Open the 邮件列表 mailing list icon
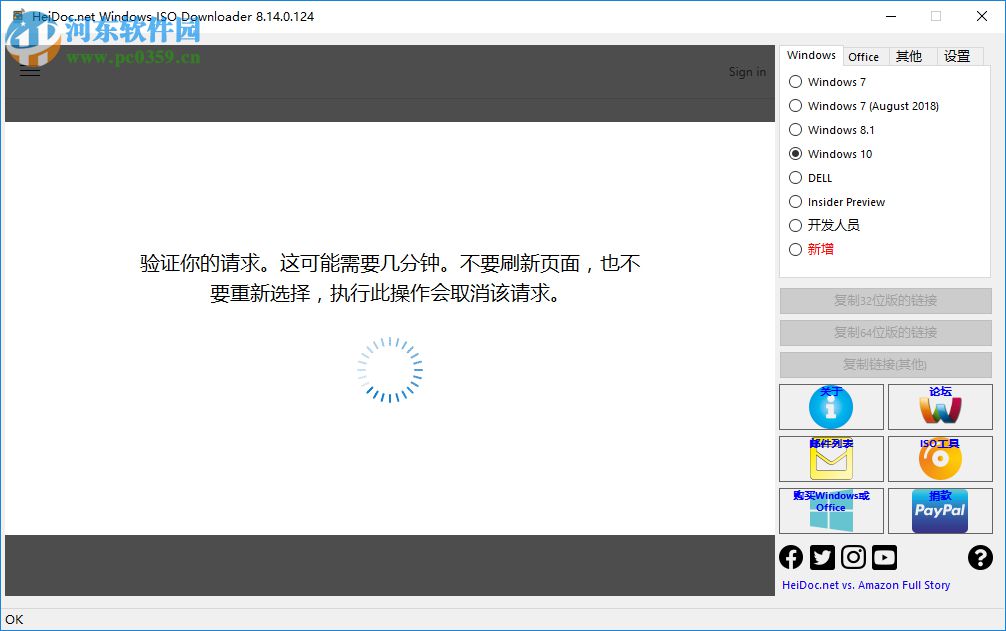The image size is (1006, 631). pos(830,459)
